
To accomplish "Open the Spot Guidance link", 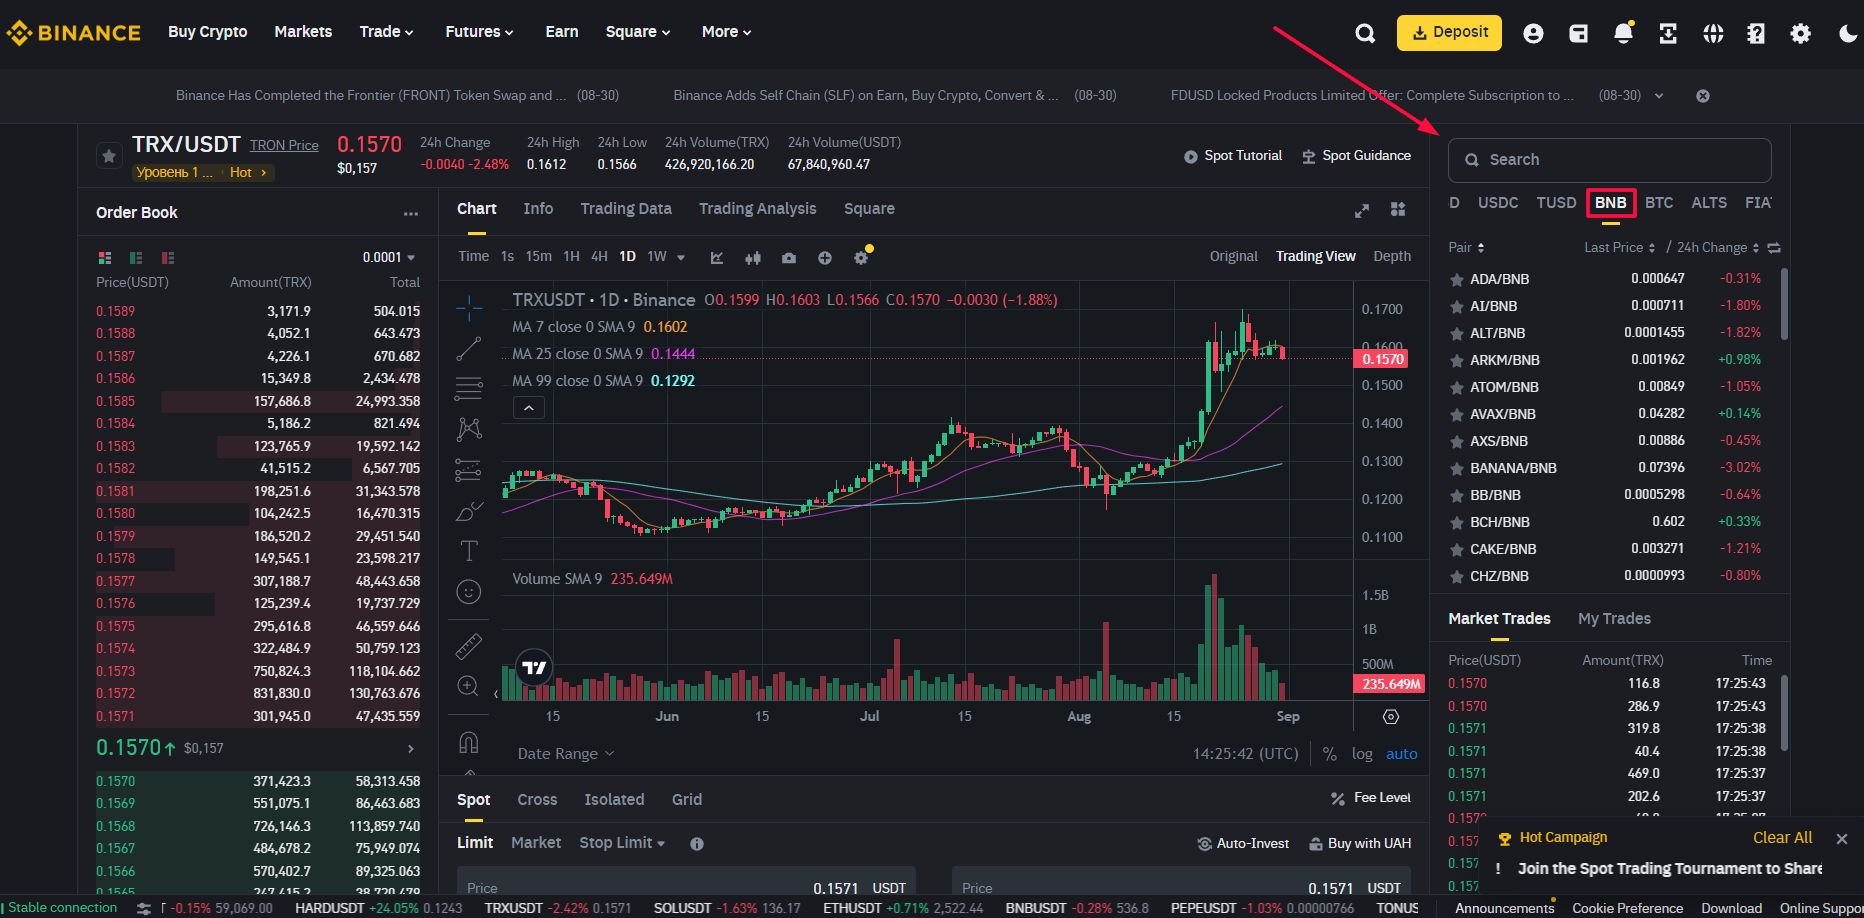I will click(x=1356, y=156).
